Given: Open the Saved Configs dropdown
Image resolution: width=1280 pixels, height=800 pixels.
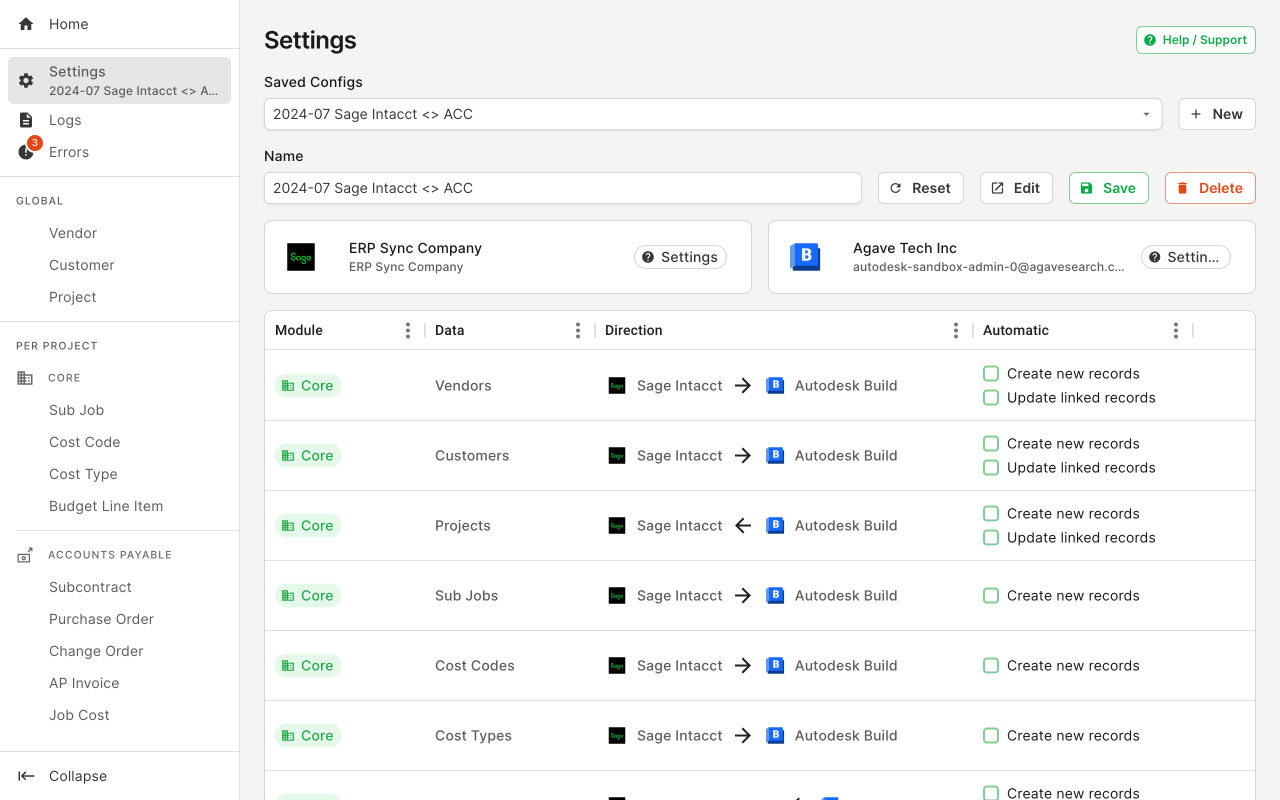Looking at the screenshot, I should click(713, 114).
